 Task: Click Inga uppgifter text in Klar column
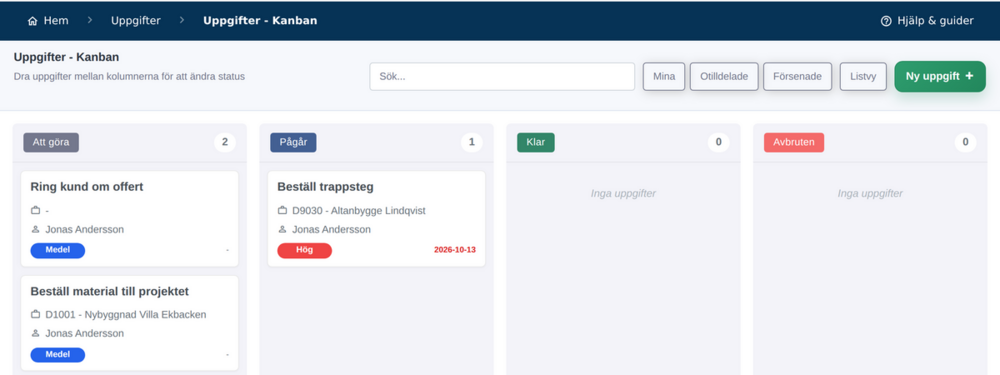tap(623, 193)
